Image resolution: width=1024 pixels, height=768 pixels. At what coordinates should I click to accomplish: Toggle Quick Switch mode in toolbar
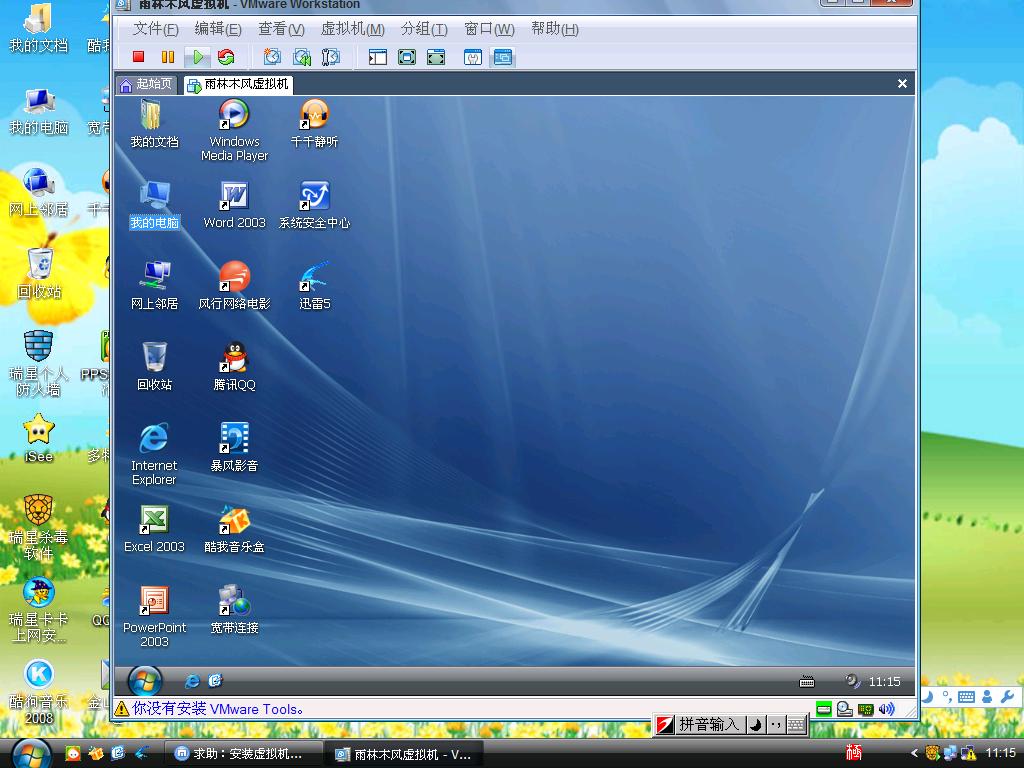(x=436, y=57)
